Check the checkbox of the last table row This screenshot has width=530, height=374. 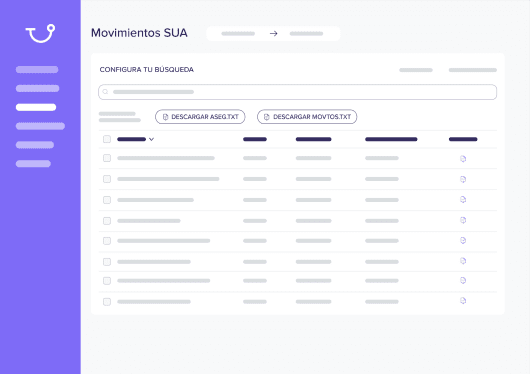[x=107, y=302]
